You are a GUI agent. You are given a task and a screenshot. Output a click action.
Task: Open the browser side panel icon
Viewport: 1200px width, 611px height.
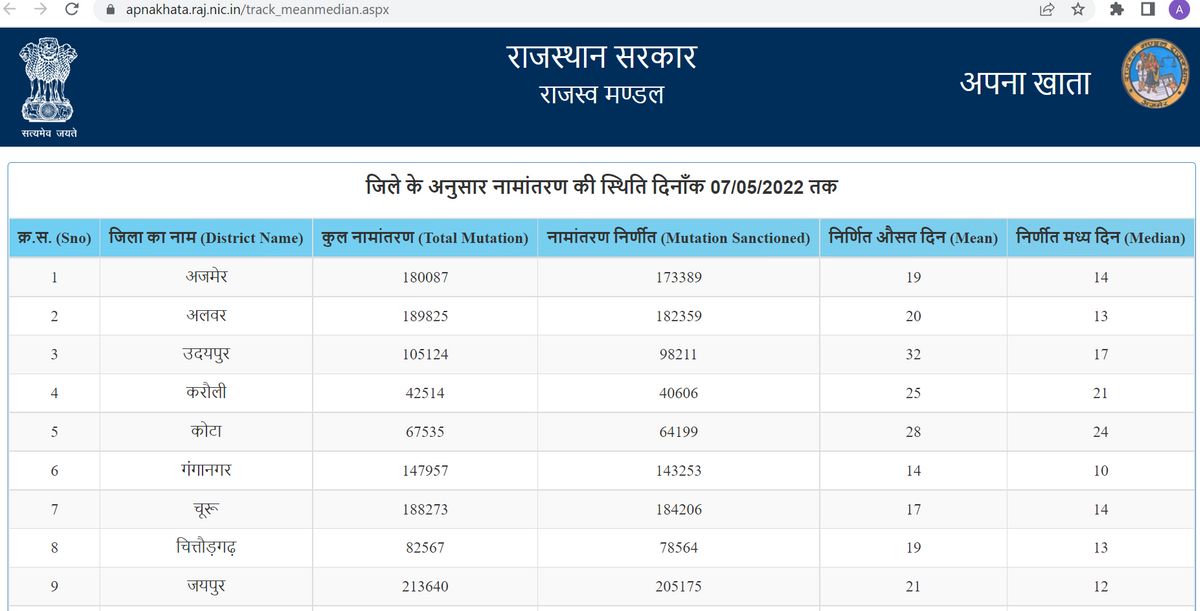1149,10
